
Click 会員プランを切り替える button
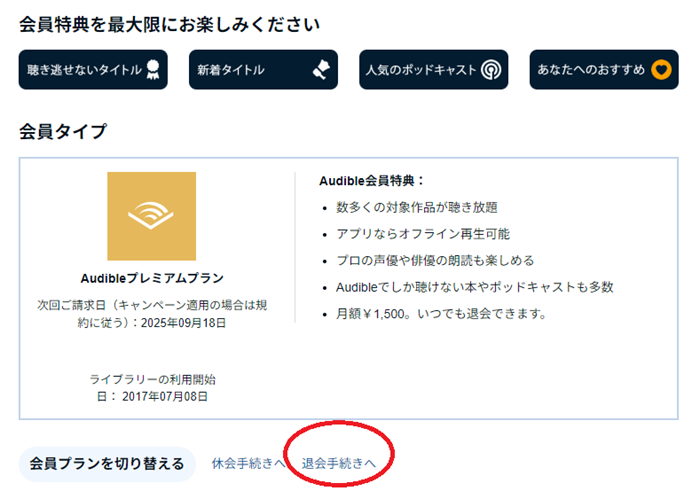pyautogui.click(x=107, y=464)
